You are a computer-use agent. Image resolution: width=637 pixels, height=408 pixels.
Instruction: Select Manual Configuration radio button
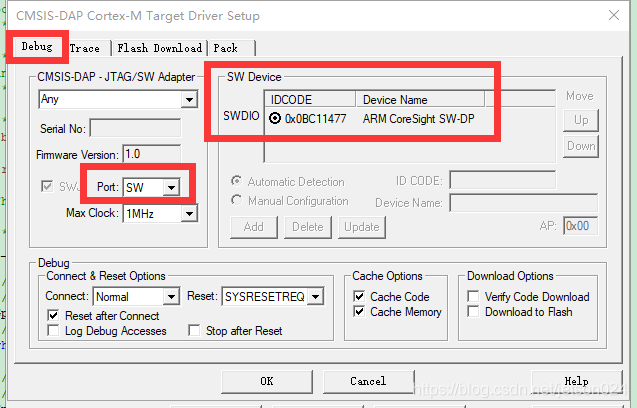point(236,200)
